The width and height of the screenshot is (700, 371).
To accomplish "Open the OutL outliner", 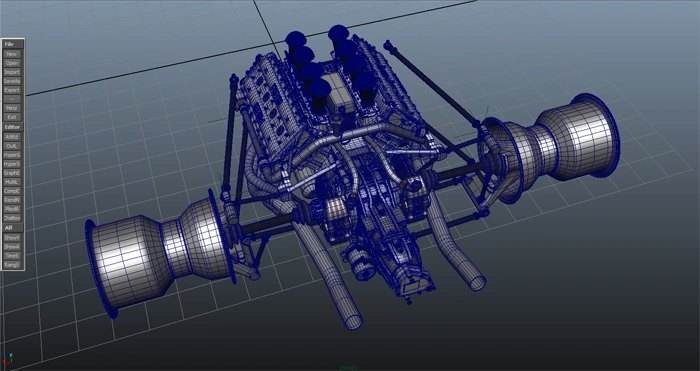I will tap(12, 146).
